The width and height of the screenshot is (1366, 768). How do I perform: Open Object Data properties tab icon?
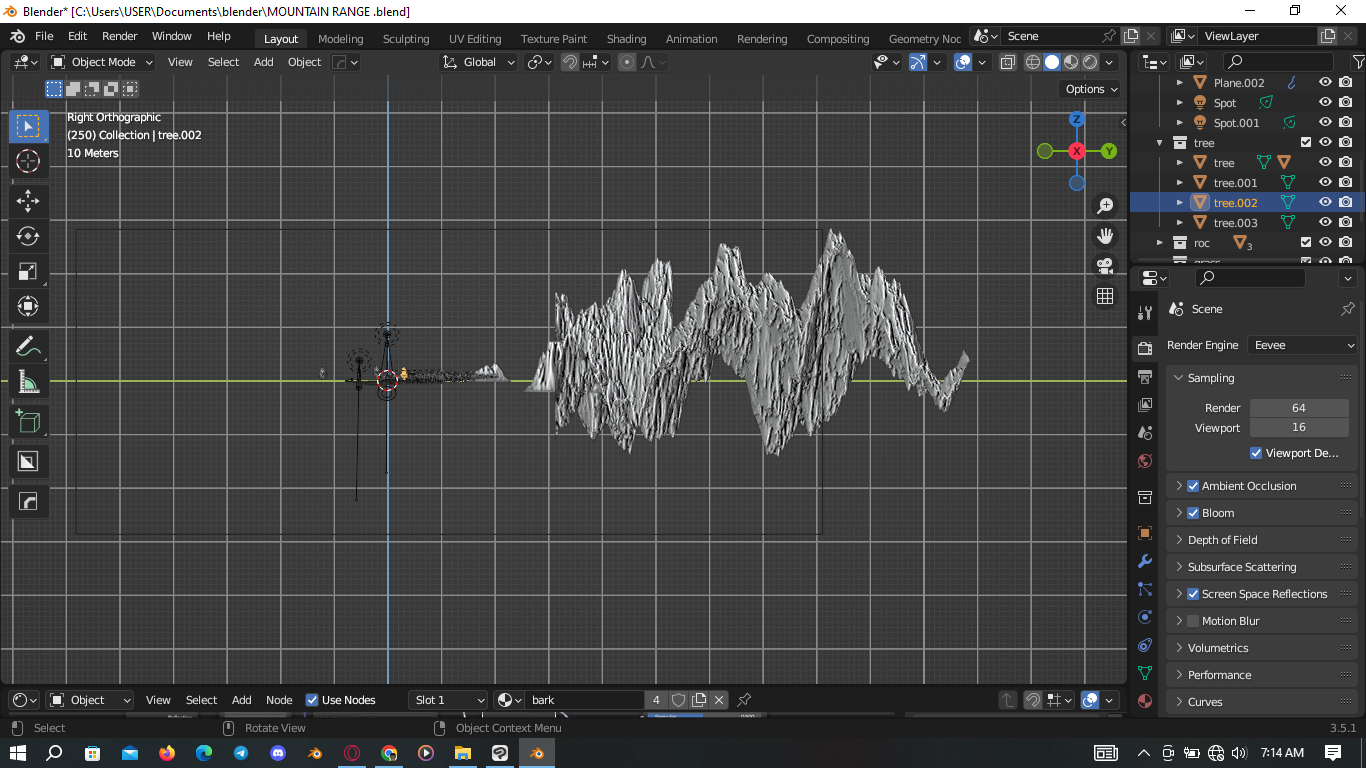pyautogui.click(x=1145, y=673)
